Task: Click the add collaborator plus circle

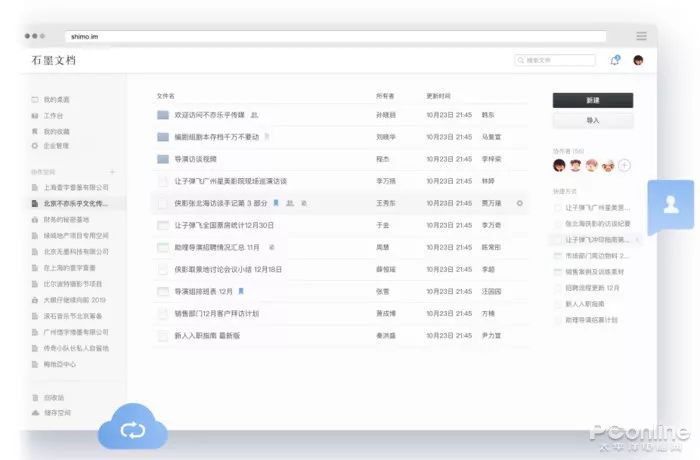Action: (x=625, y=166)
